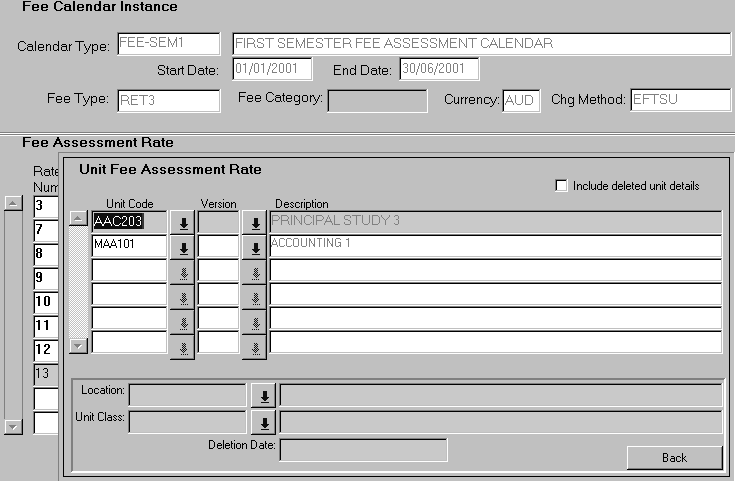
Task: Click the ACCOUNTING 1 description field
Action: (495, 246)
